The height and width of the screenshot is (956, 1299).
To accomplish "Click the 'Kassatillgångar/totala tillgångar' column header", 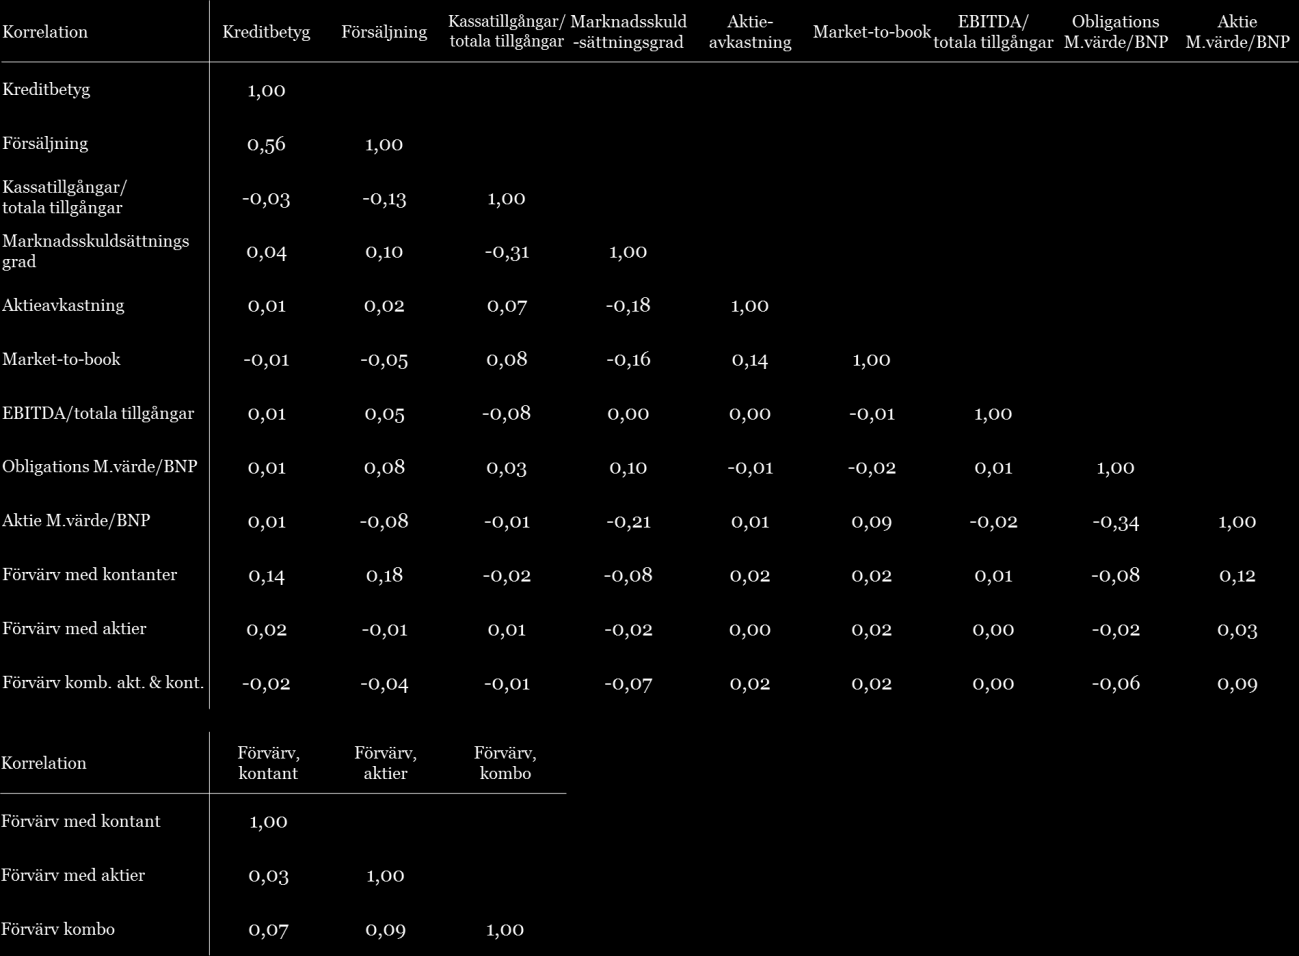I will (507, 32).
